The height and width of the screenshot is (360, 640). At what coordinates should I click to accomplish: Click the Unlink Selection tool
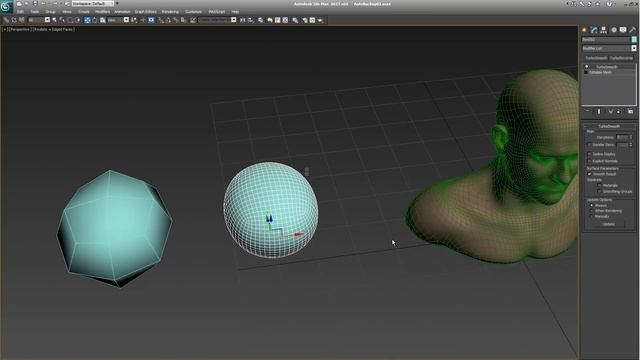tap(14, 20)
